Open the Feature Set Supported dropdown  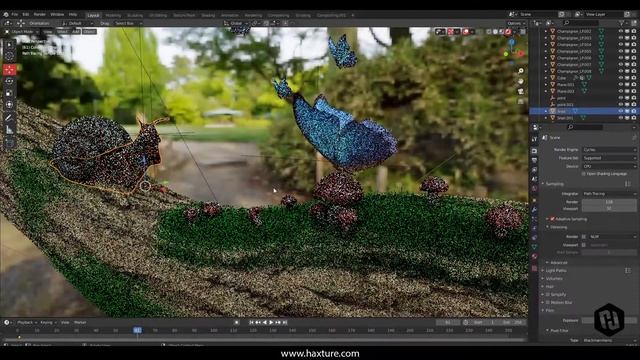point(609,158)
